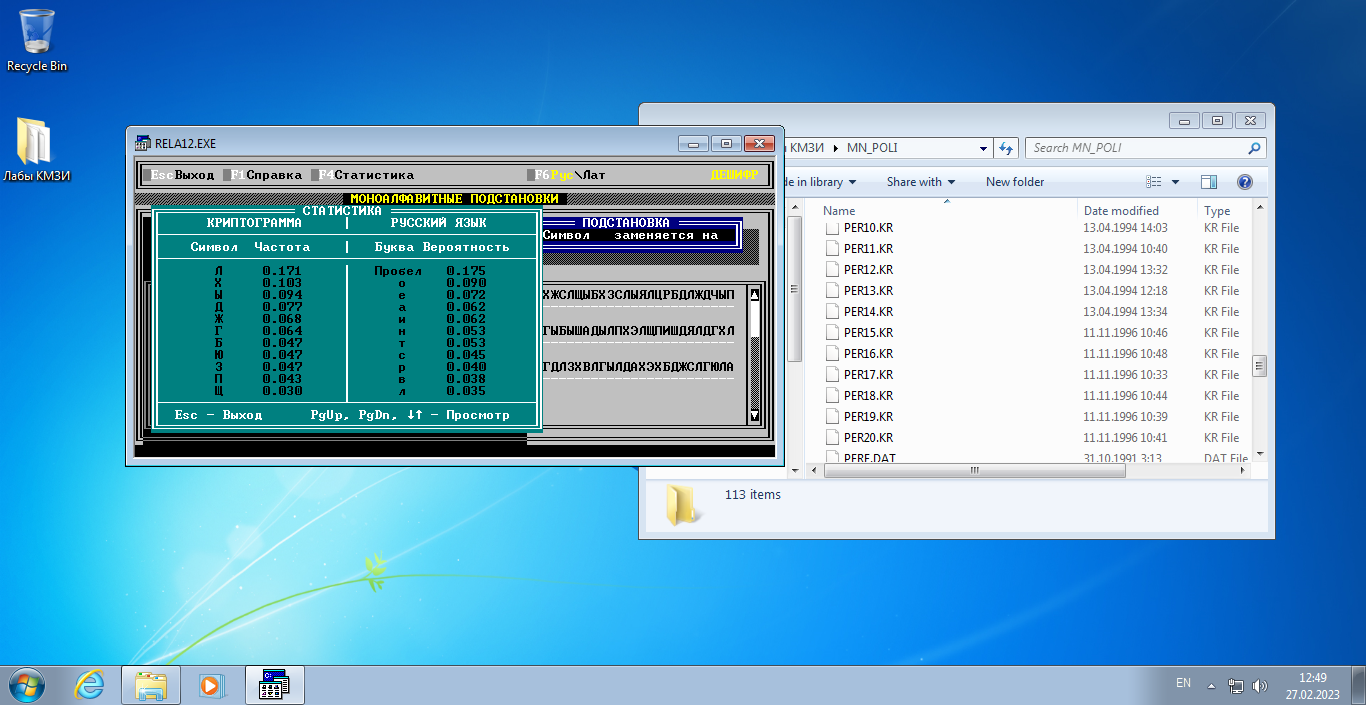Click frequency value 0.030
The height and width of the screenshot is (705, 1366).
pyautogui.click(x=282, y=391)
